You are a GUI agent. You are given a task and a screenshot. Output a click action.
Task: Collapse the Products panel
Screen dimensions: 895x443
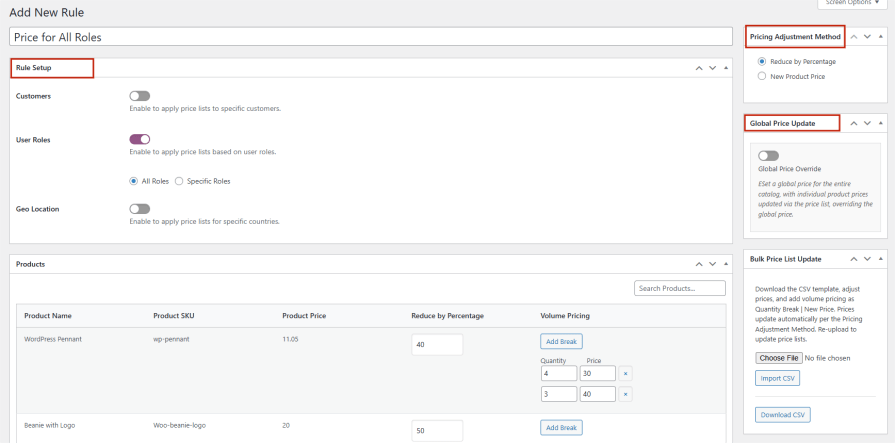coord(725,264)
